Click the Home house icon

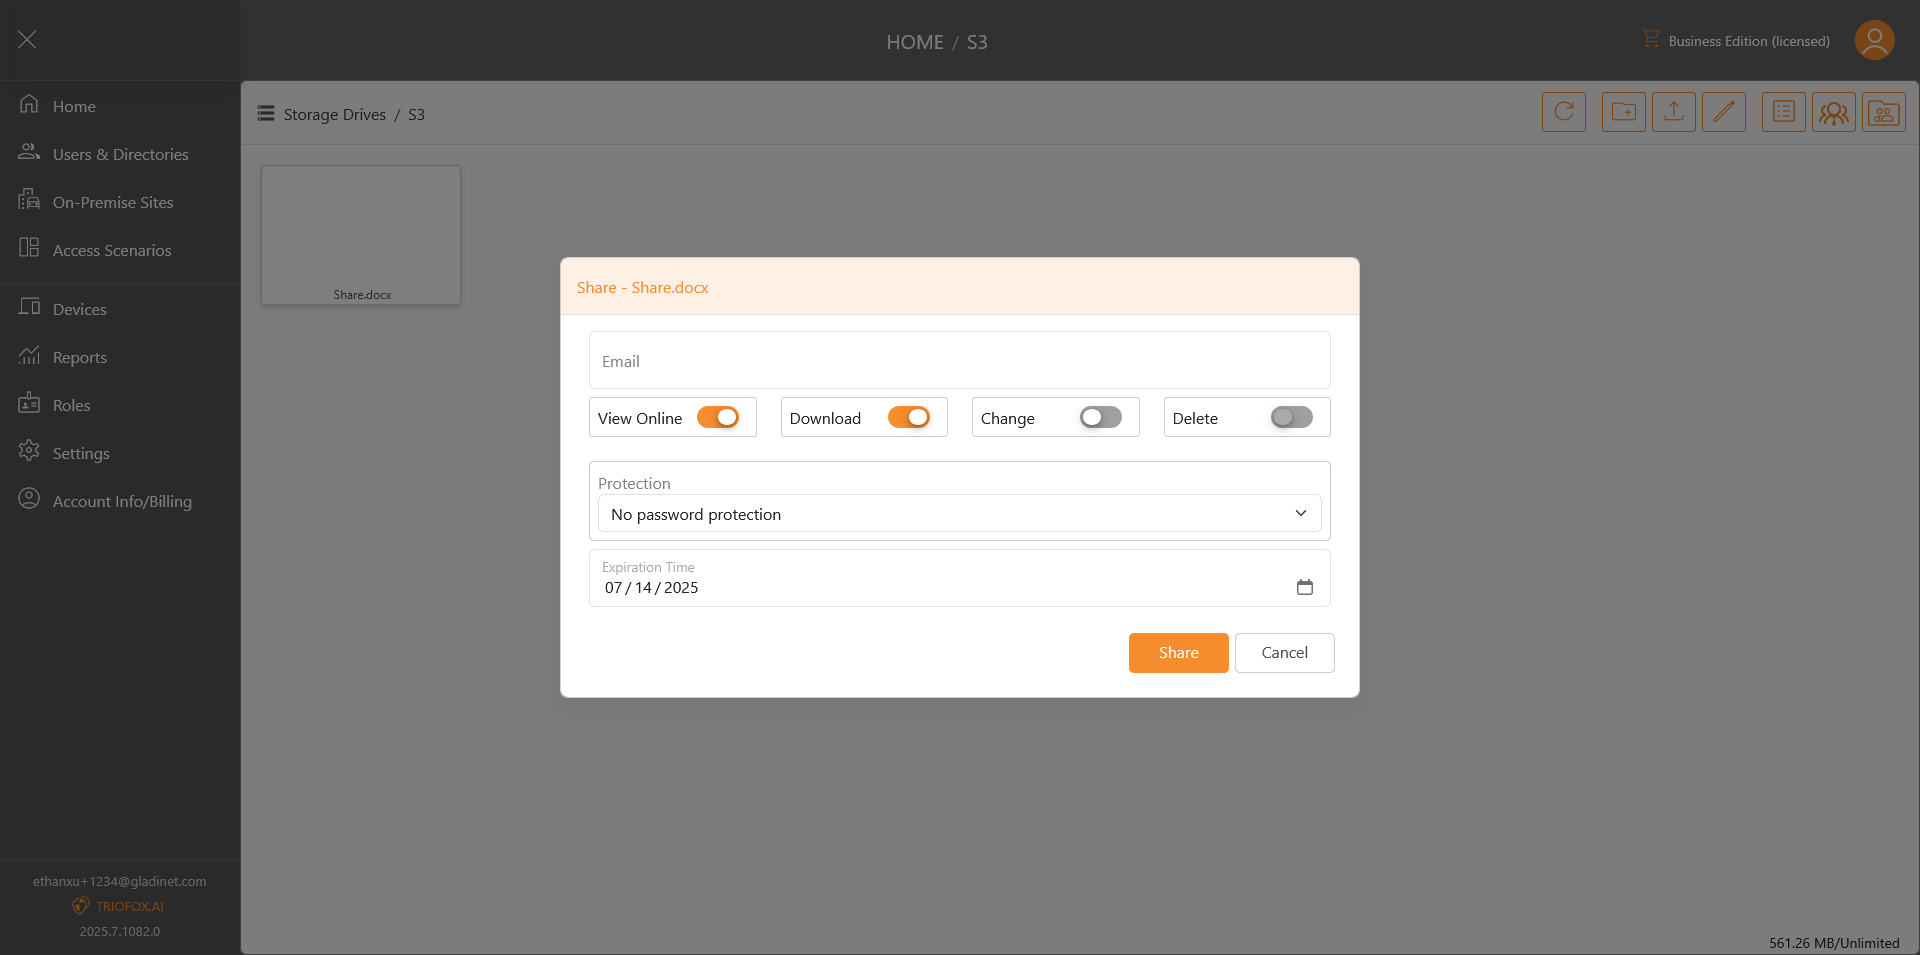click(29, 104)
